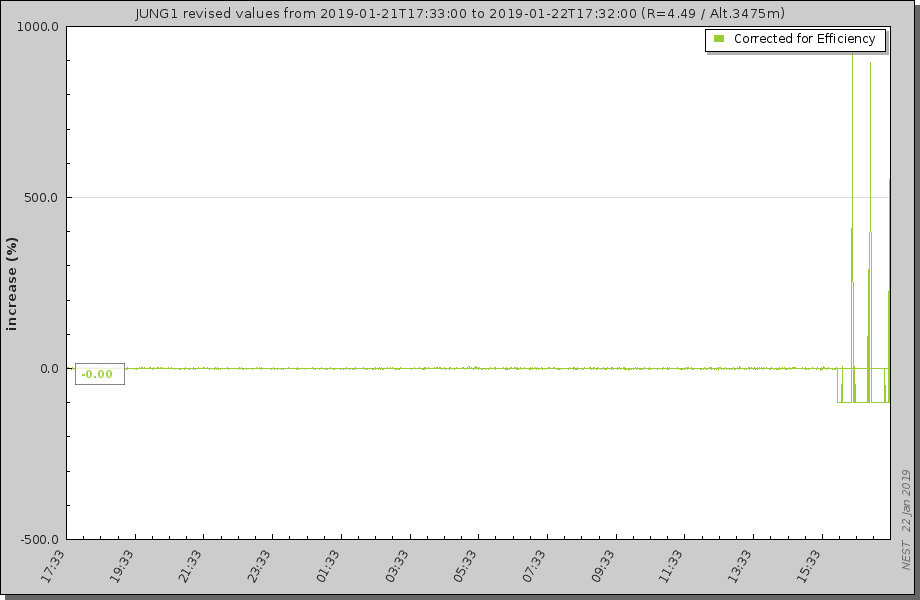
Task: Click x-axis time label 01:33
Action: point(327,565)
